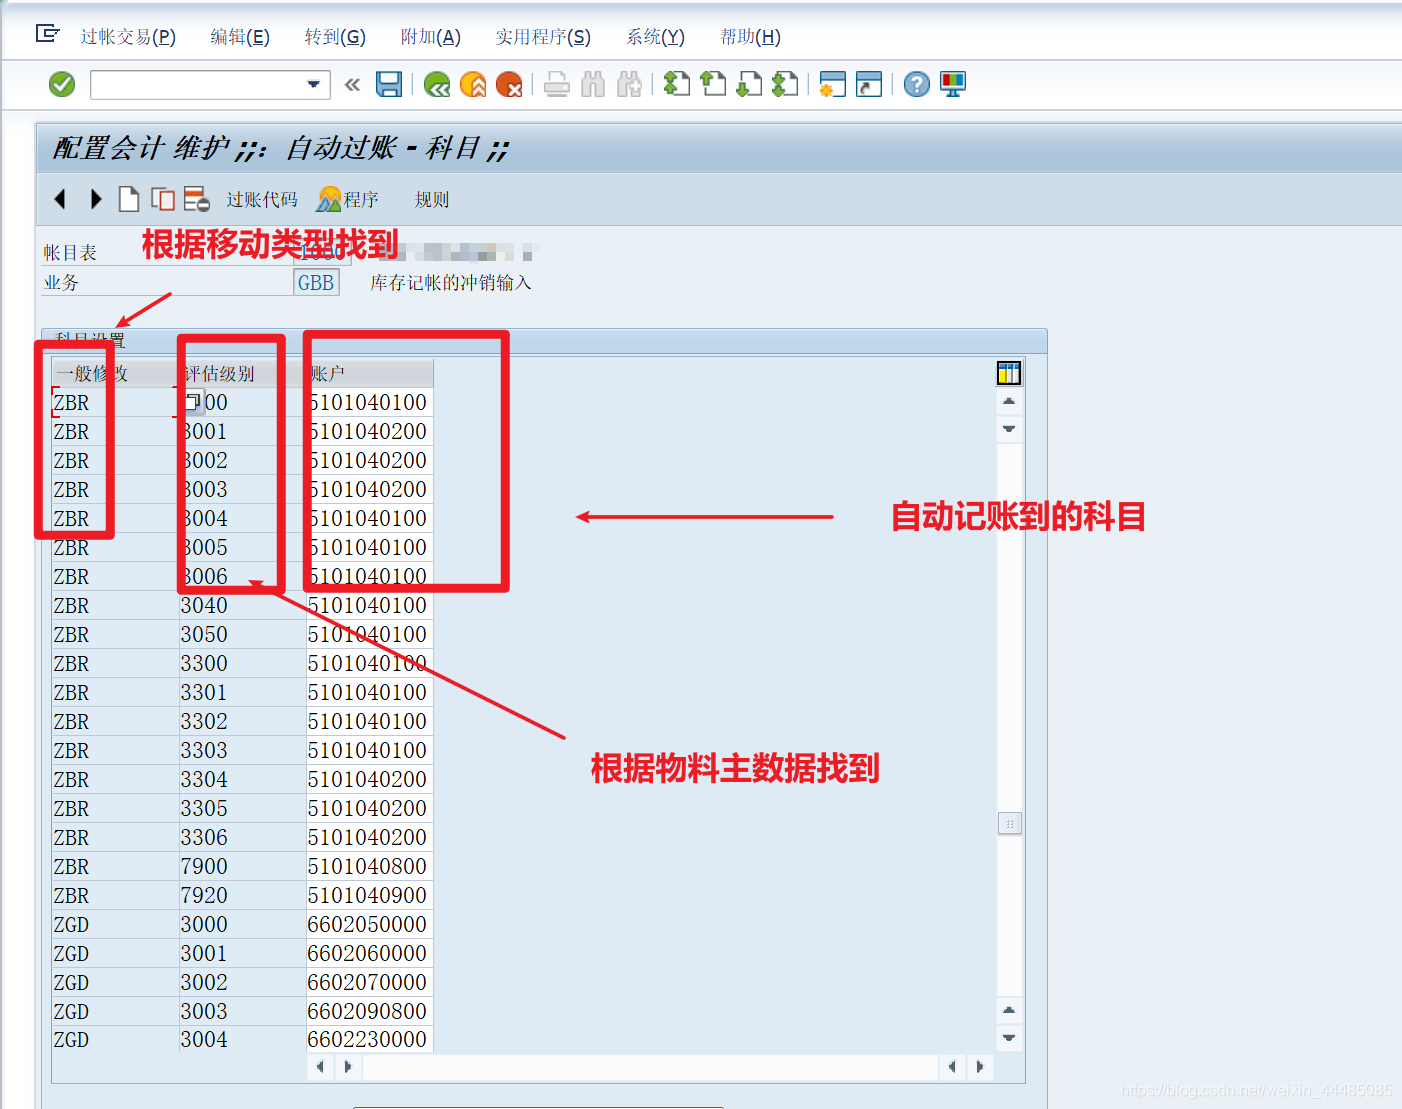This screenshot has height=1109, width=1402.
Task: Click the customize local layout monitor icon
Action: 953,84
